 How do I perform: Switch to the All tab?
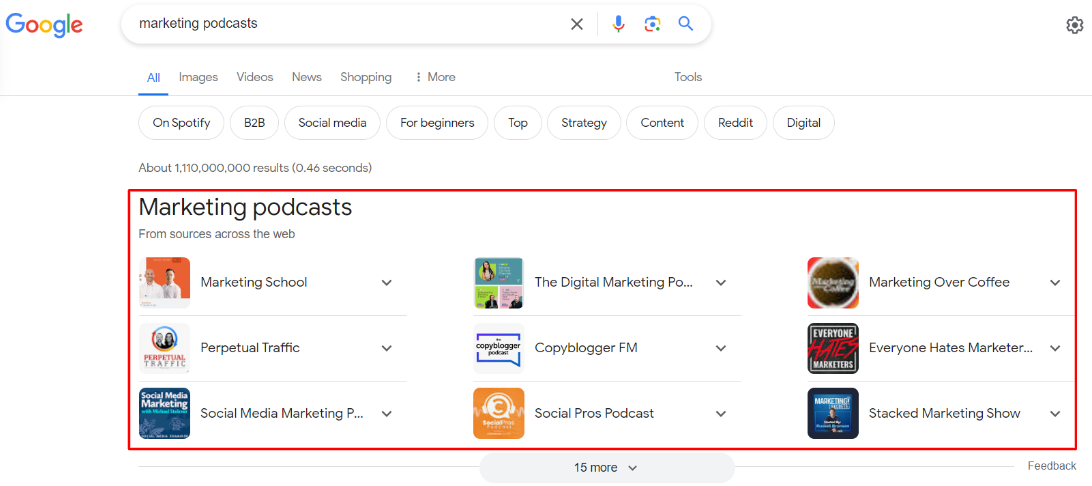coord(153,77)
